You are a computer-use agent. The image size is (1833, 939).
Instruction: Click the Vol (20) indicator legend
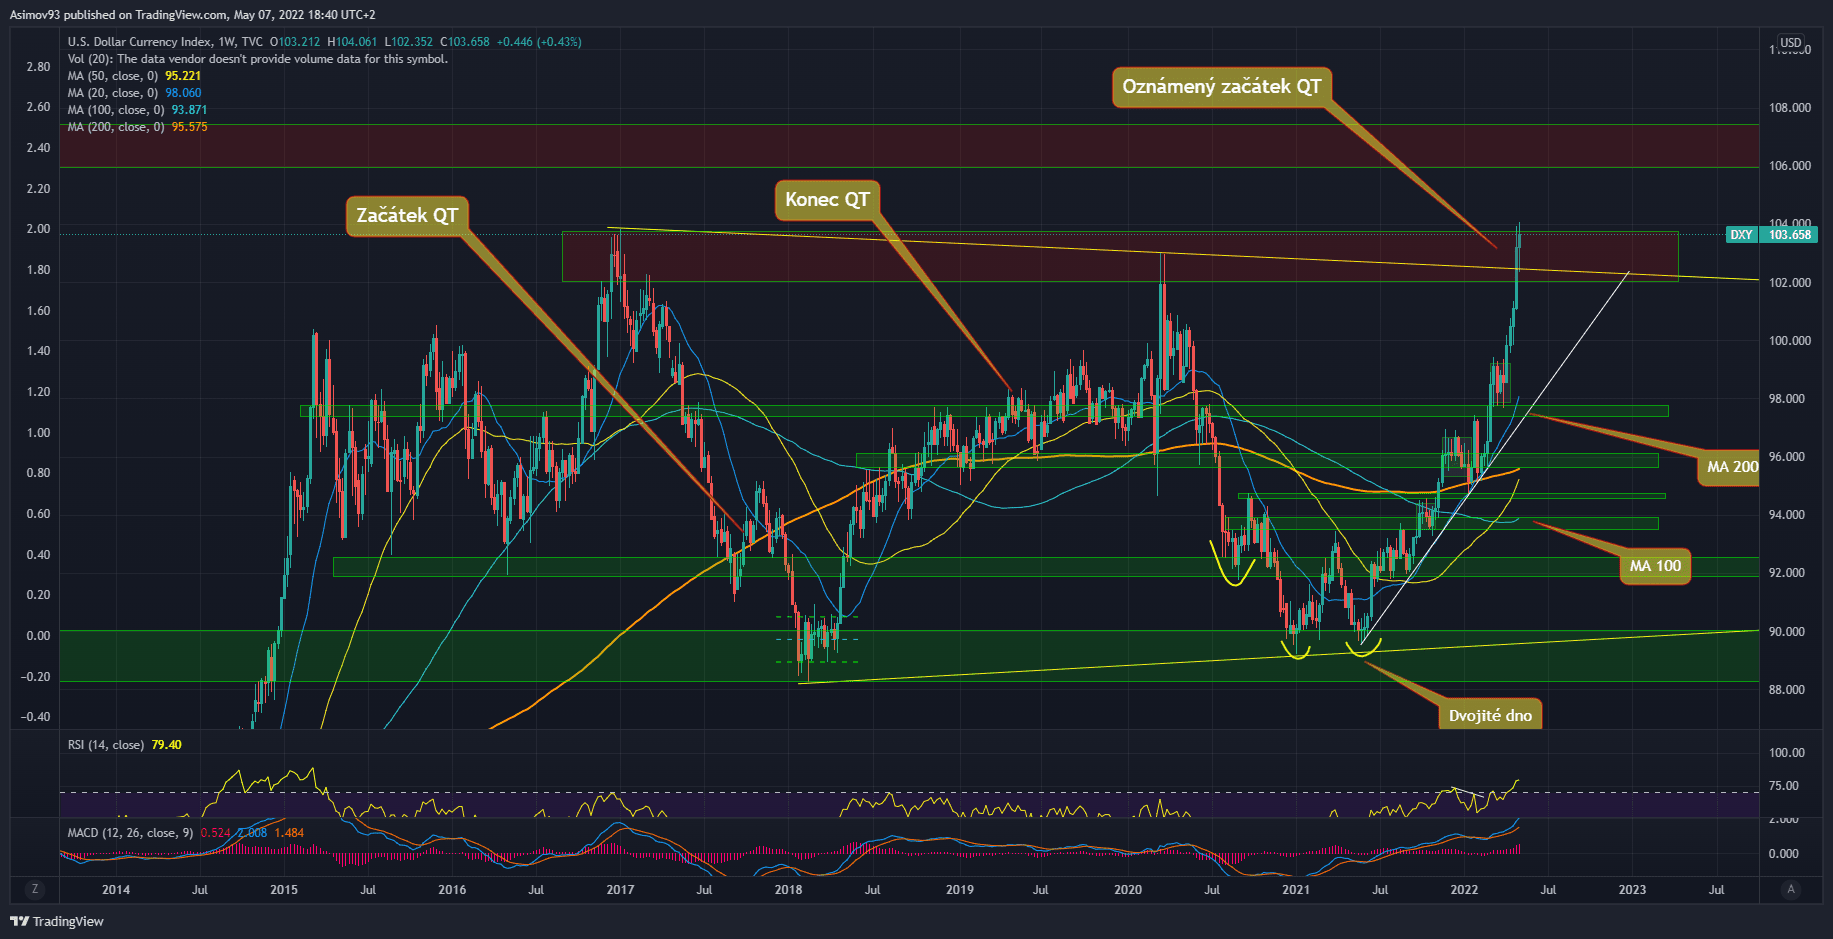point(257,59)
